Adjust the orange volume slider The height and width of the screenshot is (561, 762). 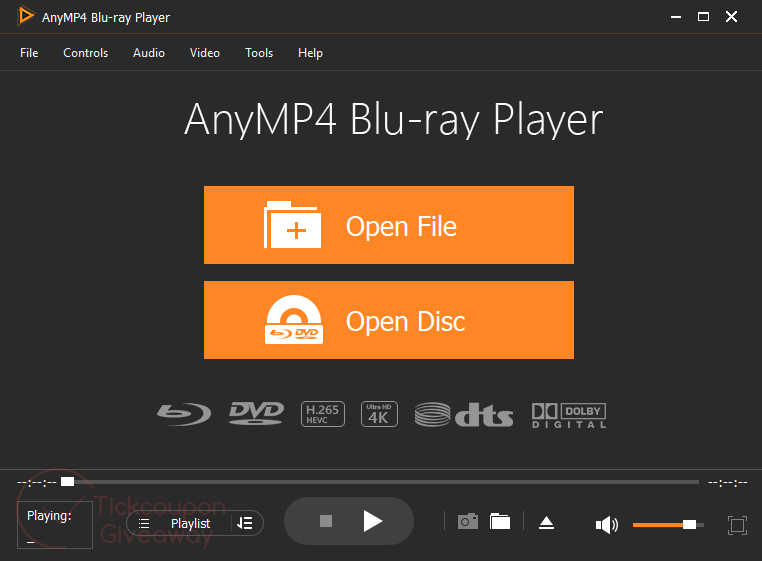coord(668,525)
